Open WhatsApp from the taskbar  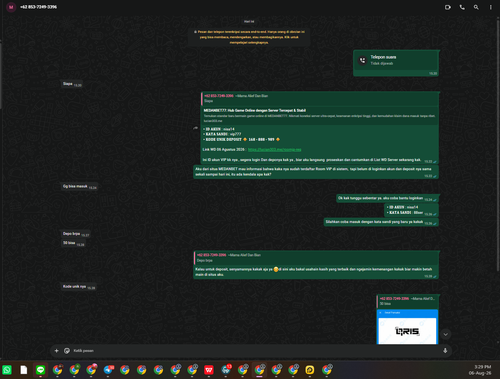point(7,370)
